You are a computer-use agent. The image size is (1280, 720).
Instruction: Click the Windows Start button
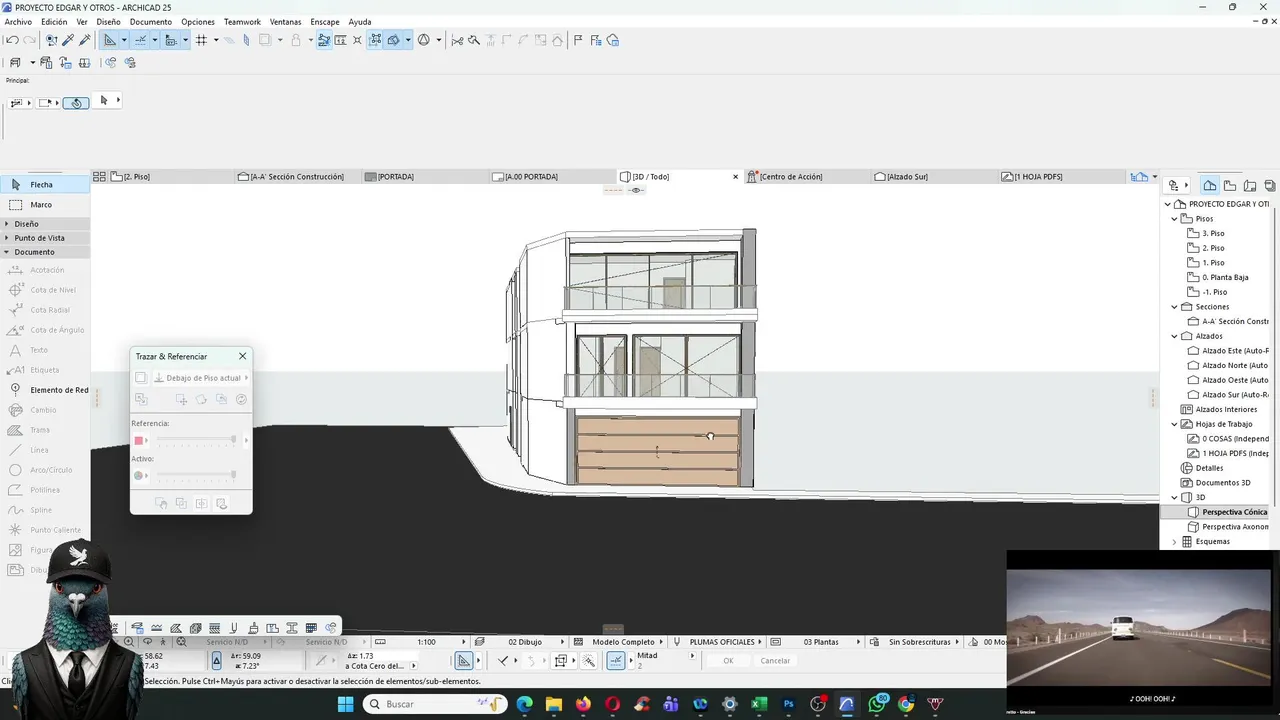(x=345, y=704)
